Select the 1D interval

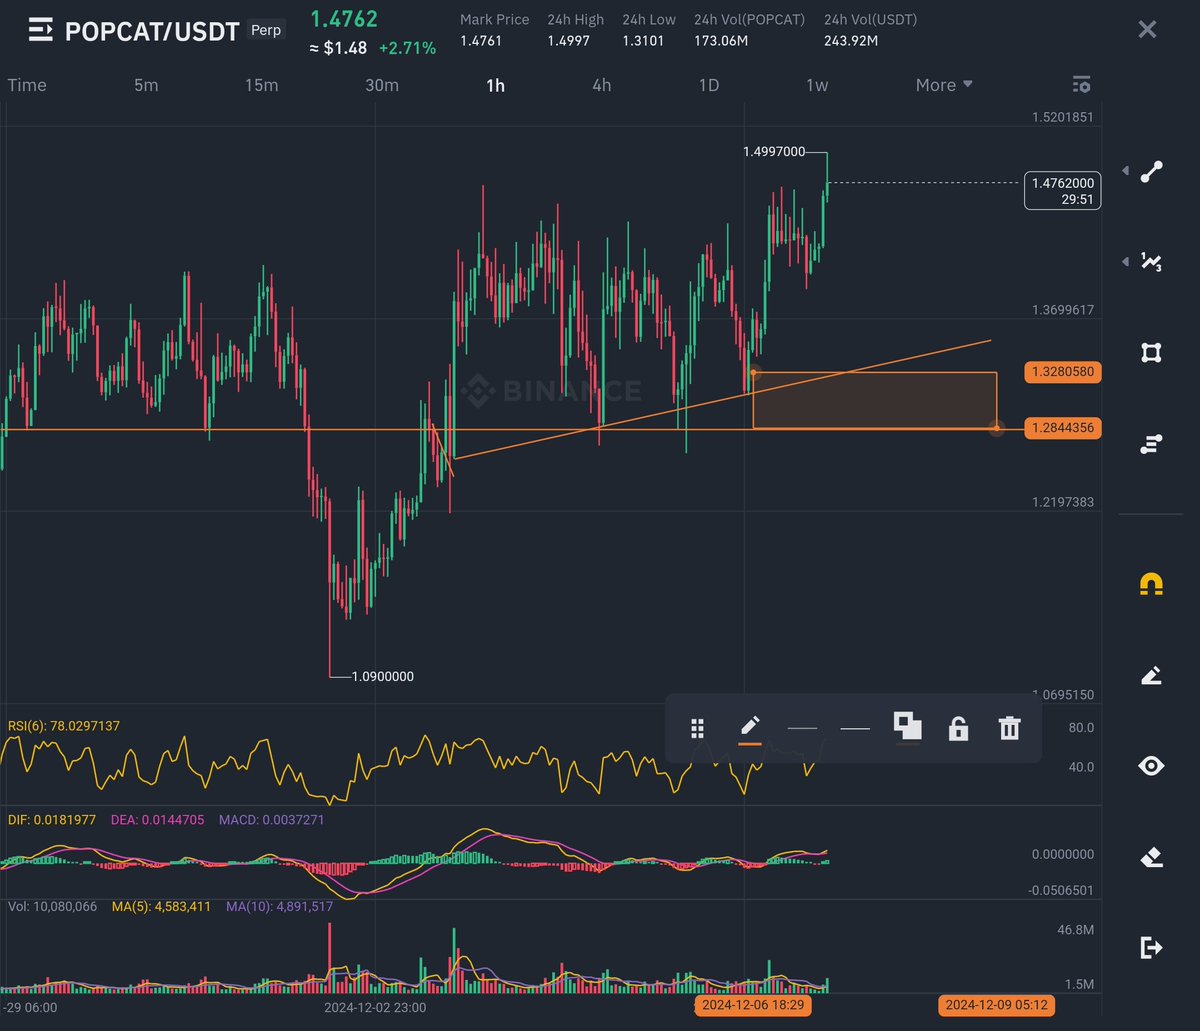(x=708, y=85)
